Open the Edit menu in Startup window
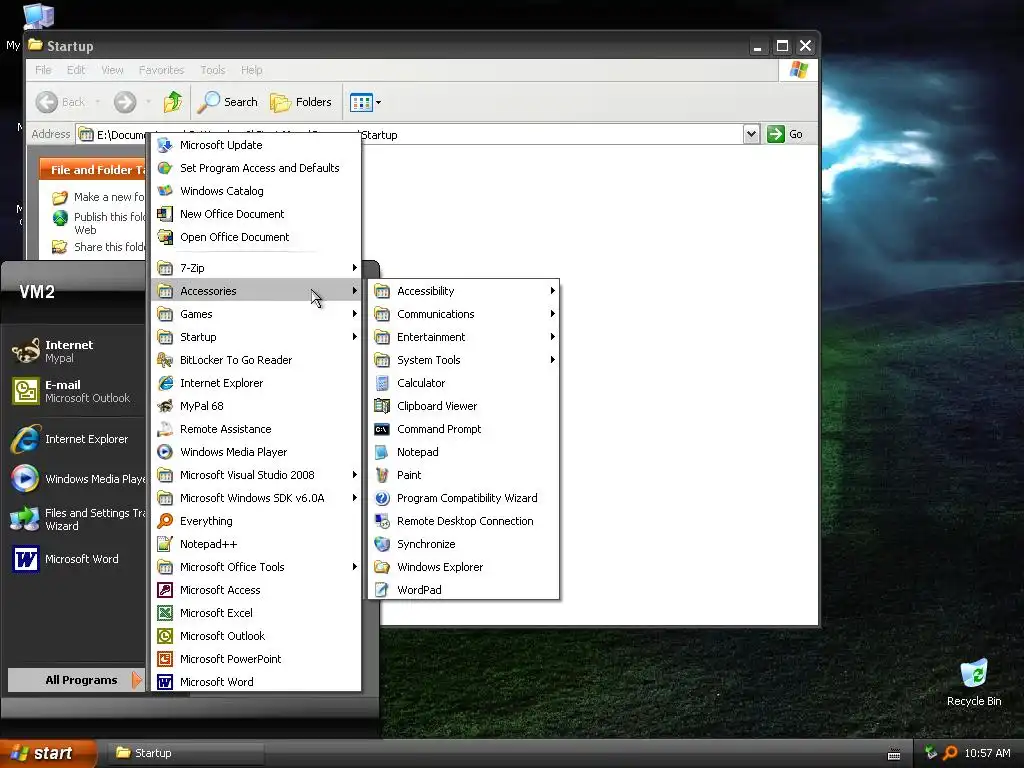The height and width of the screenshot is (768, 1024). (x=76, y=70)
